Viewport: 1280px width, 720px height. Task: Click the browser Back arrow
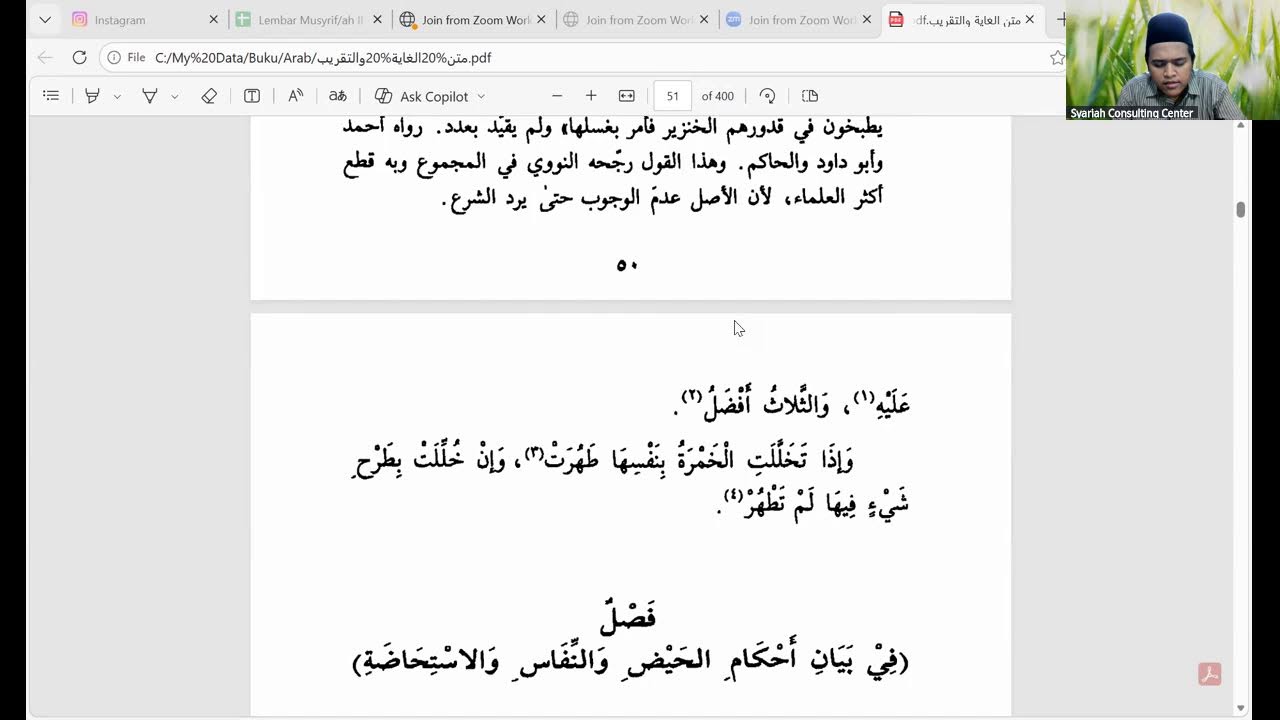pyautogui.click(x=45, y=58)
